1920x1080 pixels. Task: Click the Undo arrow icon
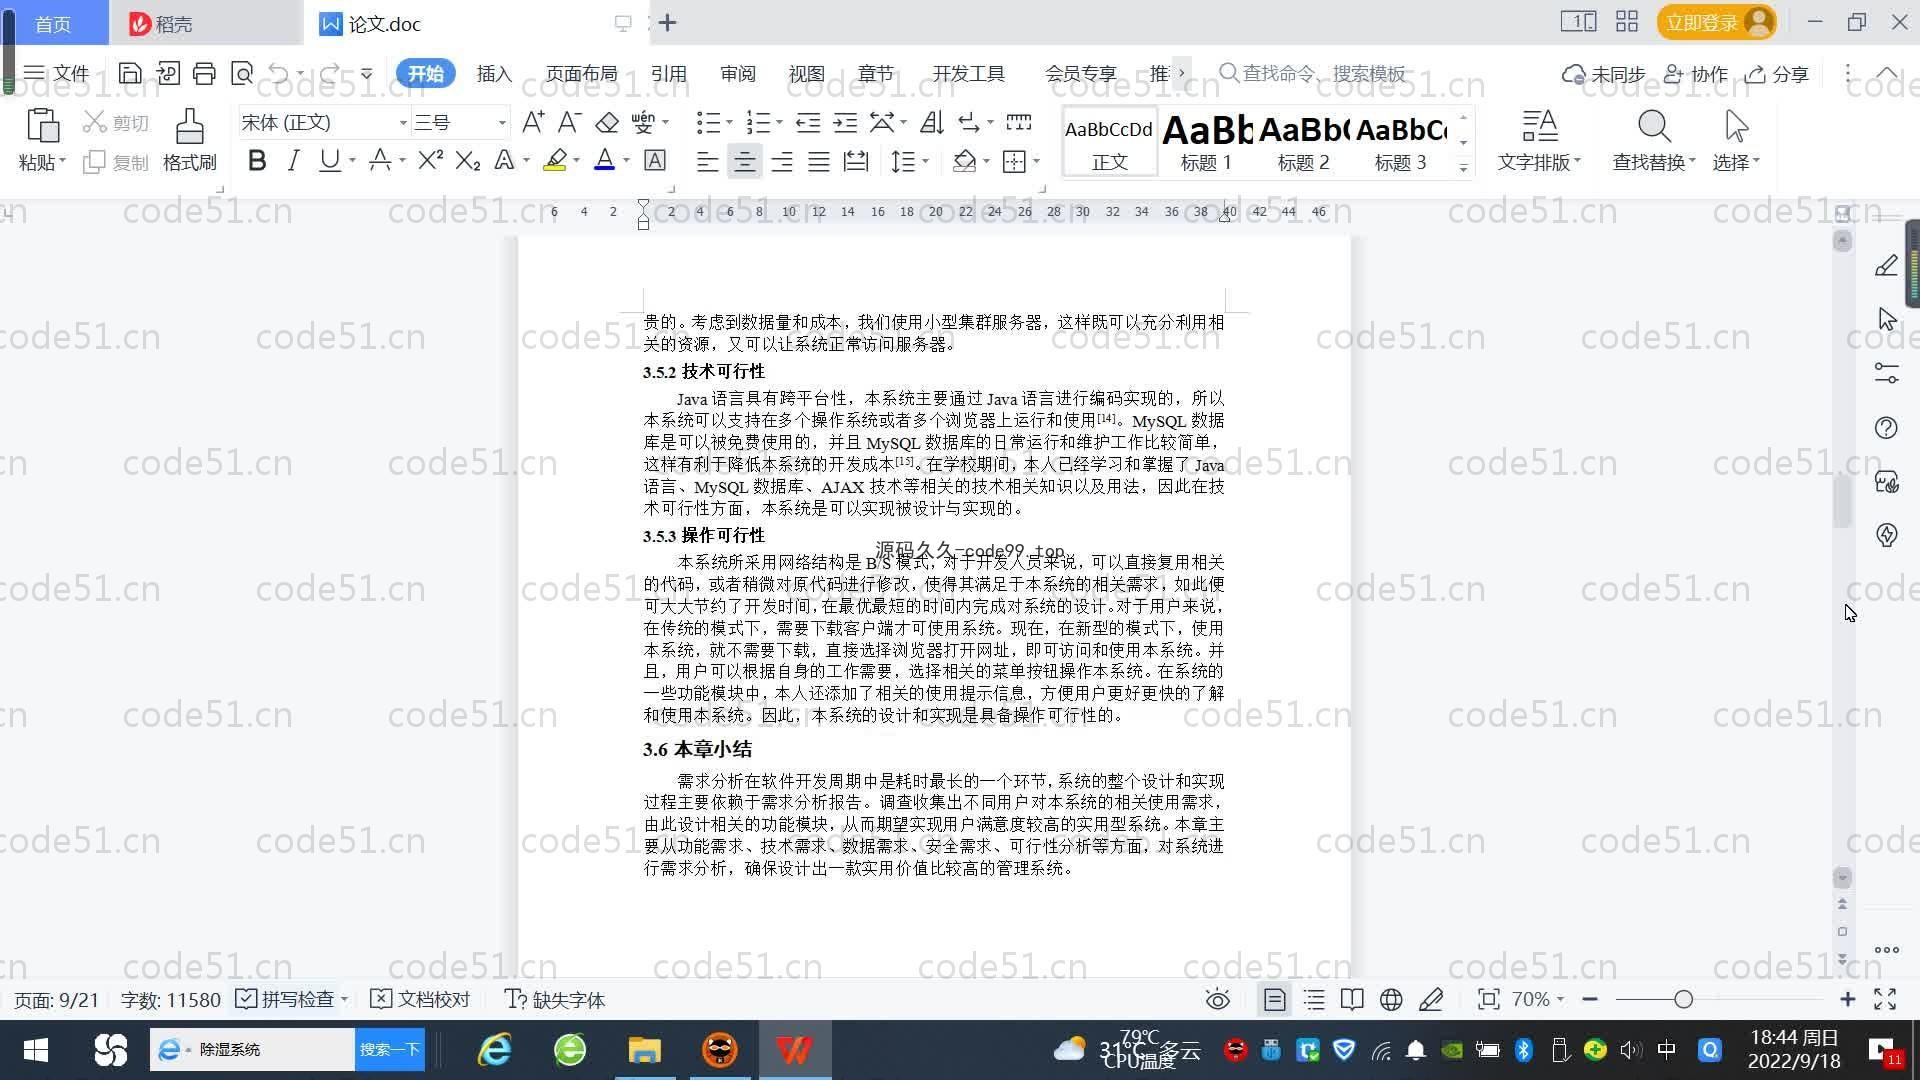click(x=279, y=73)
